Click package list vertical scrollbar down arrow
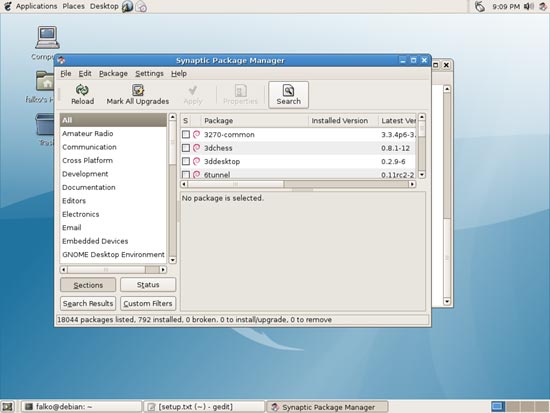 coord(422,174)
